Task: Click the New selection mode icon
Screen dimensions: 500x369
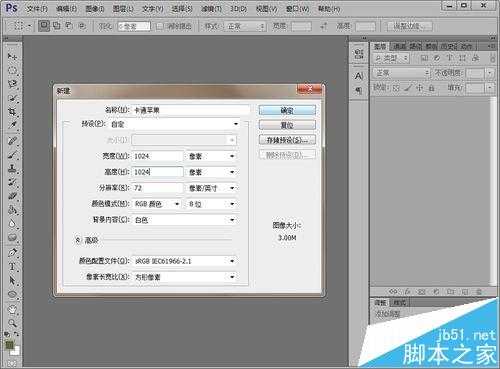Action: click(x=44, y=26)
